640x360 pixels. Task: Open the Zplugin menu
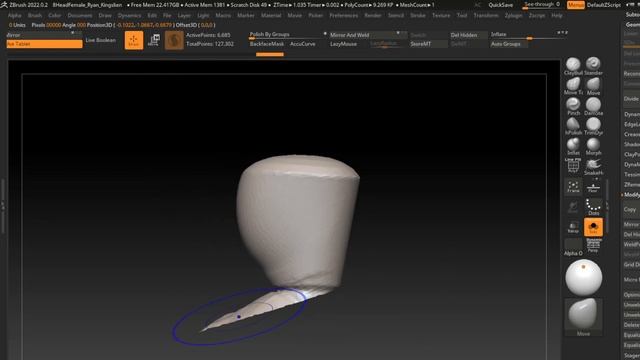pos(513,16)
